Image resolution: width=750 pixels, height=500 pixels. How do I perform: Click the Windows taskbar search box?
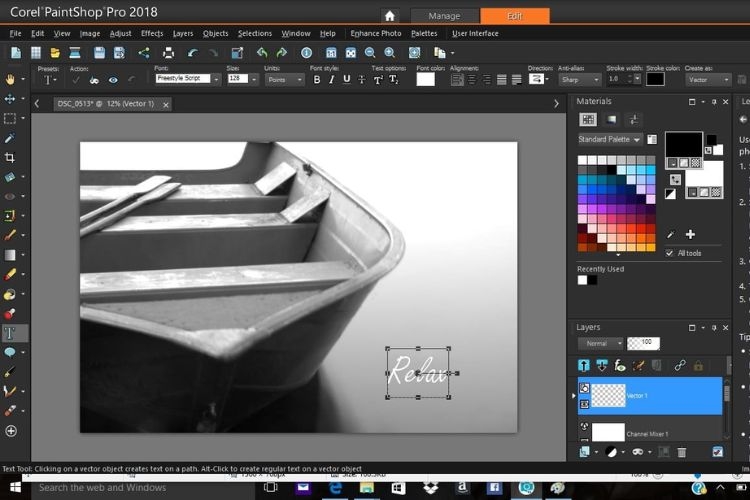point(100,488)
